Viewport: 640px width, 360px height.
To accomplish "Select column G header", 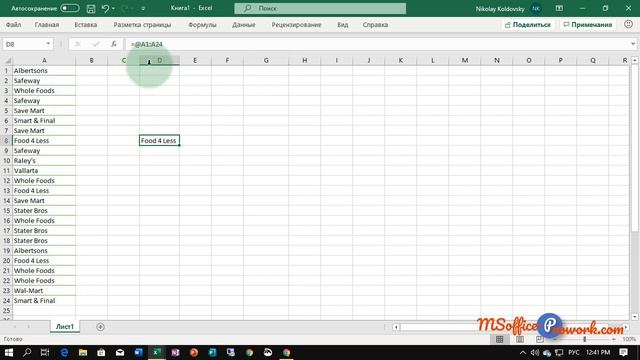I will point(266,60).
